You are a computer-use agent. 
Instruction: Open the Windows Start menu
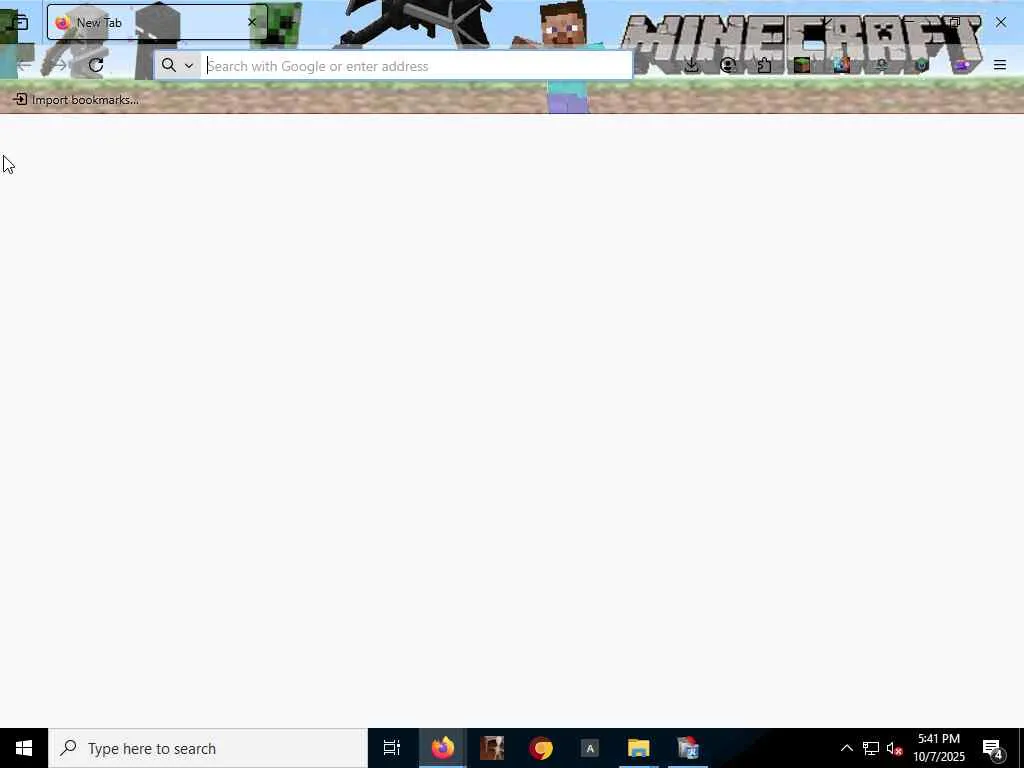tap(24, 748)
